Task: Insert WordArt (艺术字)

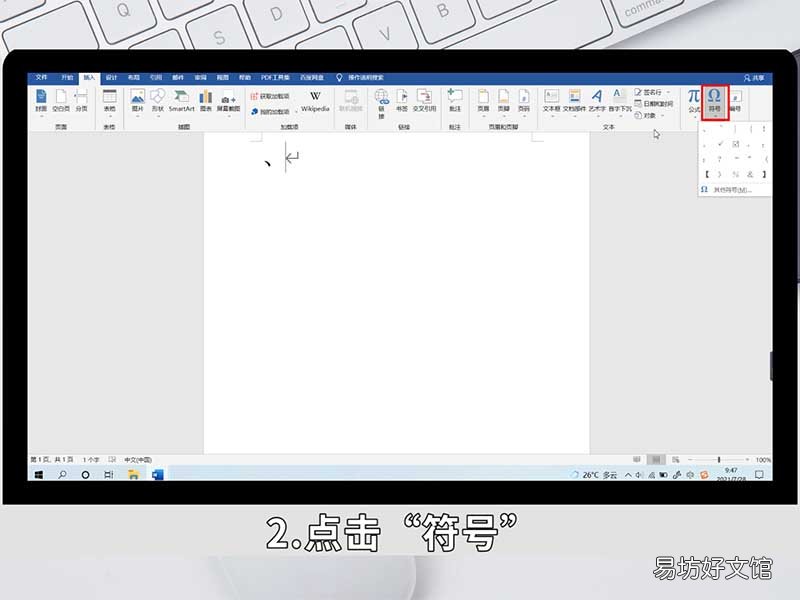Action: (x=597, y=101)
